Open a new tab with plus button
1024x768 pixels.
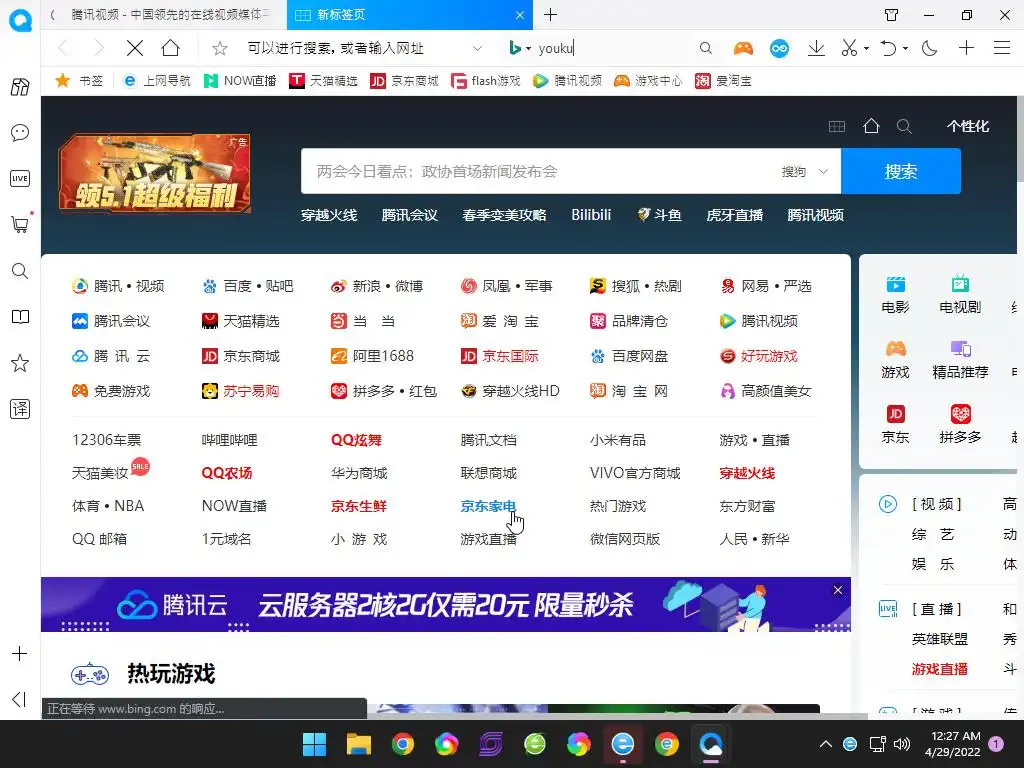coord(551,14)
